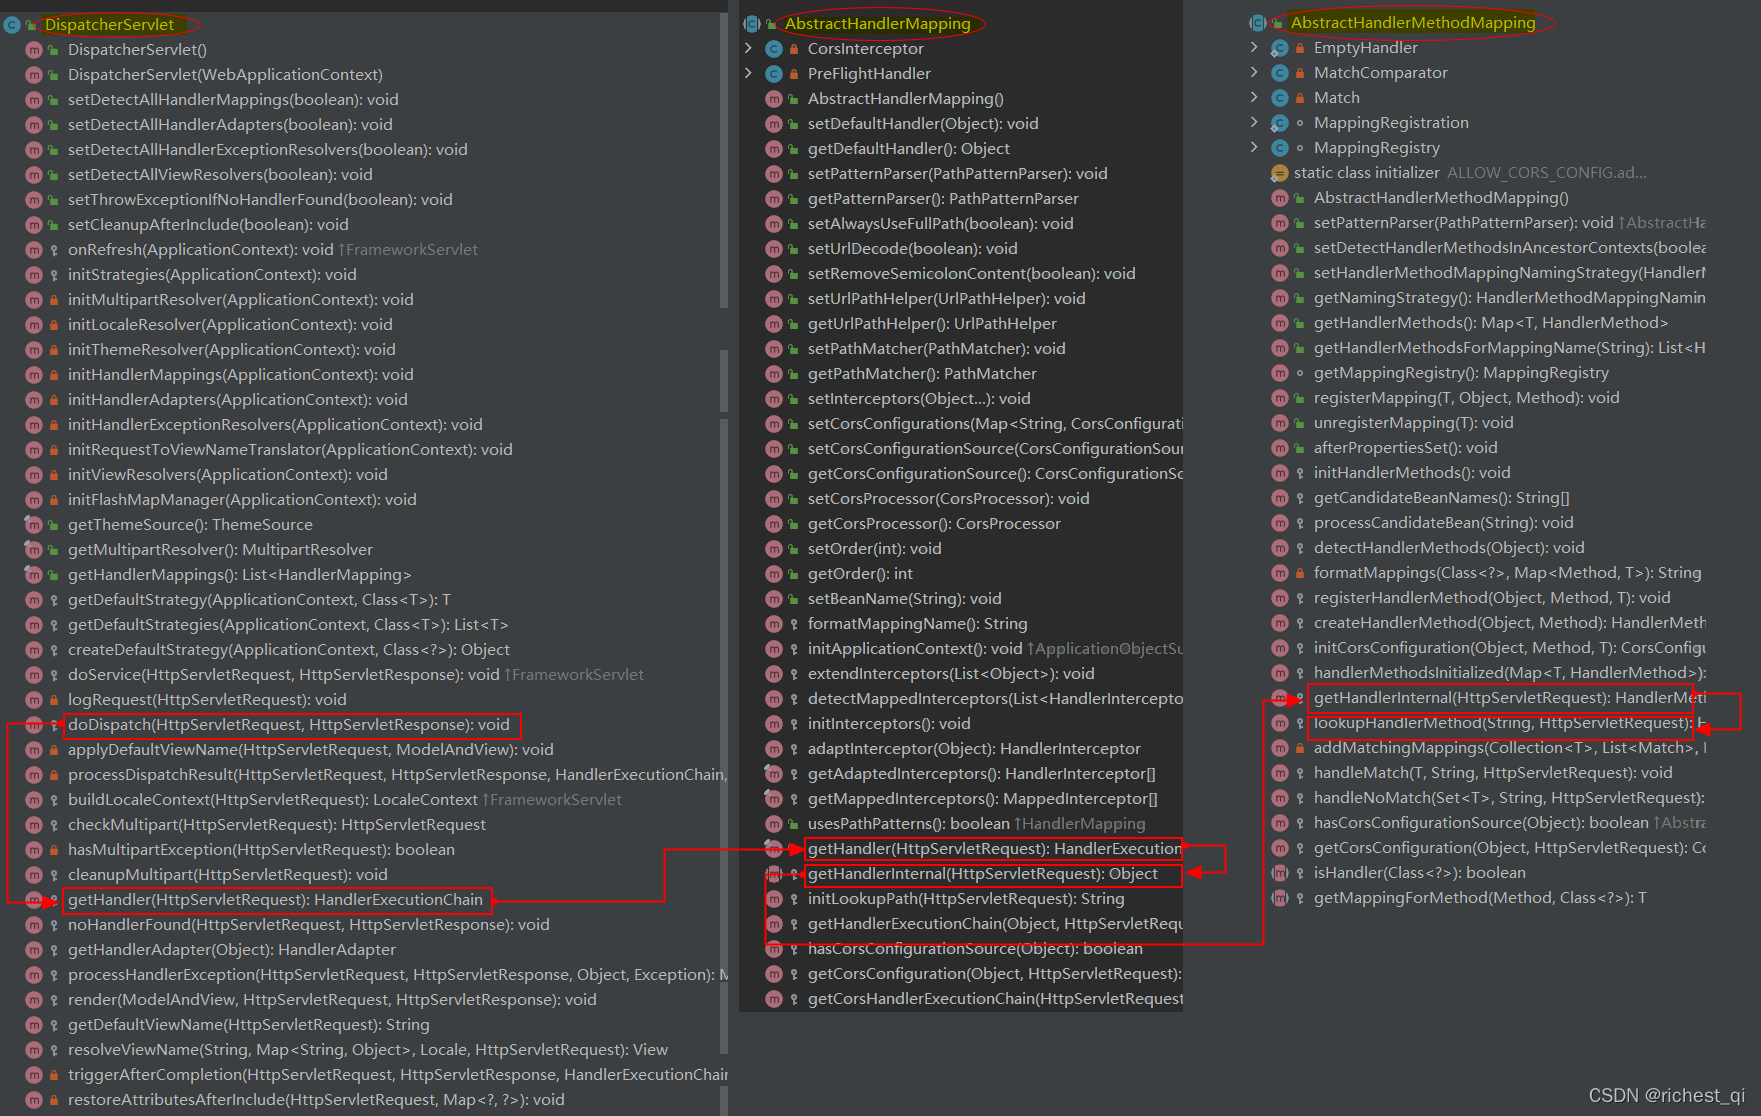Select addMatchingMappings method row
Viewport: 1761px width, 1116px height.
[x=1509, y=747]
